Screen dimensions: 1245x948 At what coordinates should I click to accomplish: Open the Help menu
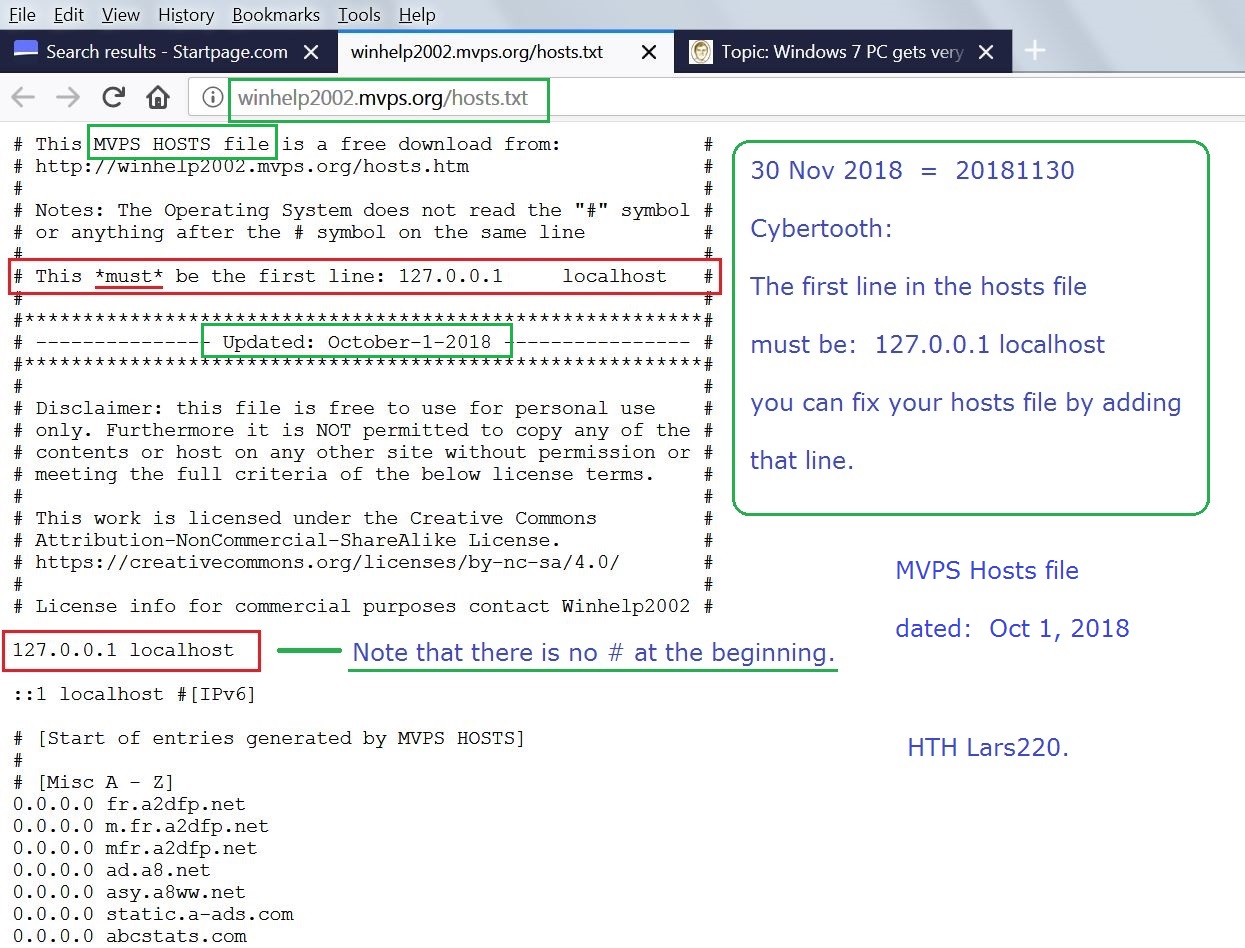point(417,15)
